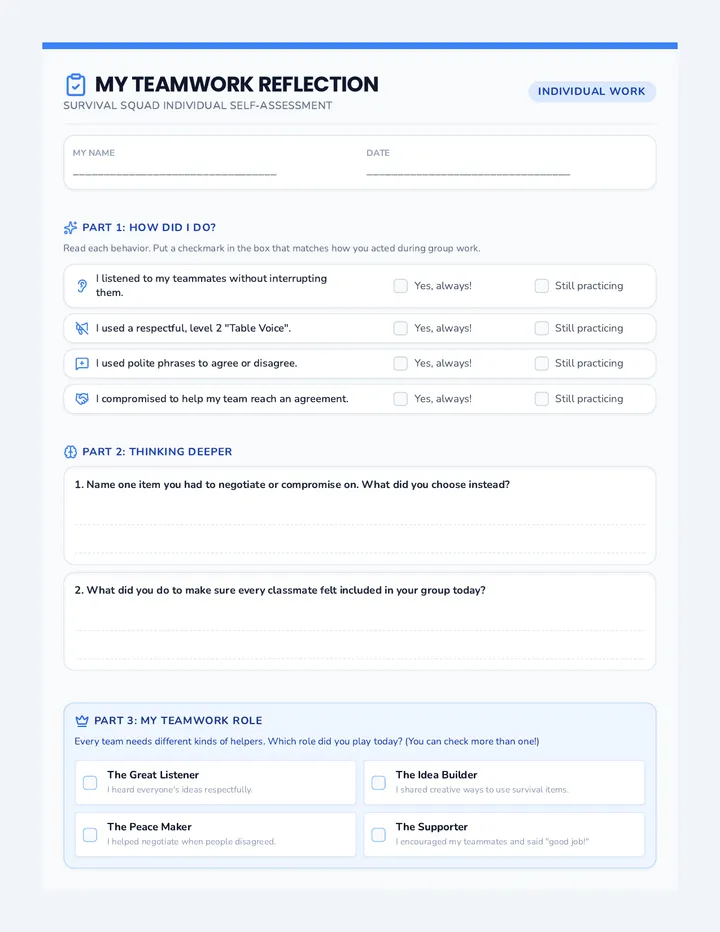The width and height of the screenshot is (720, 932).
Task: Click the handshake compromise icon
Action: pyautogui.click(x=82, y=399)
